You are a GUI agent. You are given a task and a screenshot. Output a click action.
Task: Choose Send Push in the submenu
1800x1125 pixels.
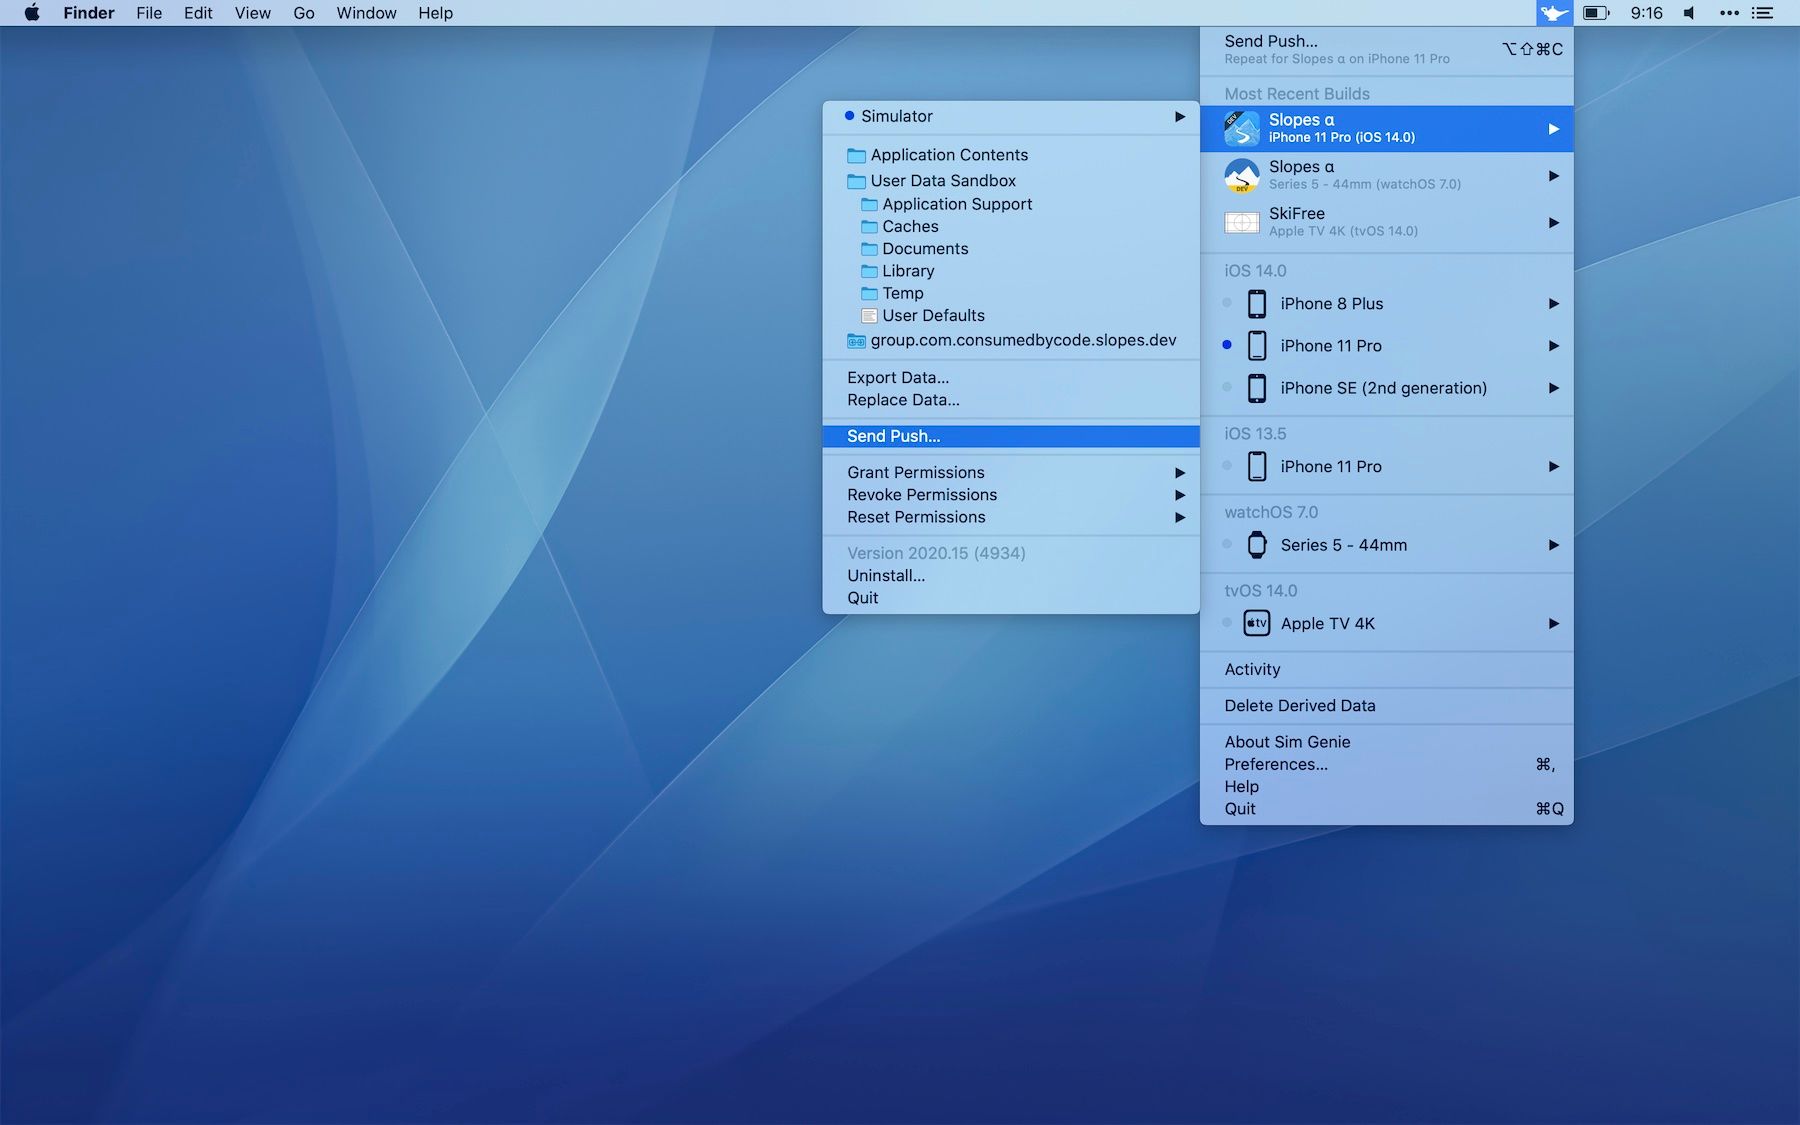tap(1011, 436)
